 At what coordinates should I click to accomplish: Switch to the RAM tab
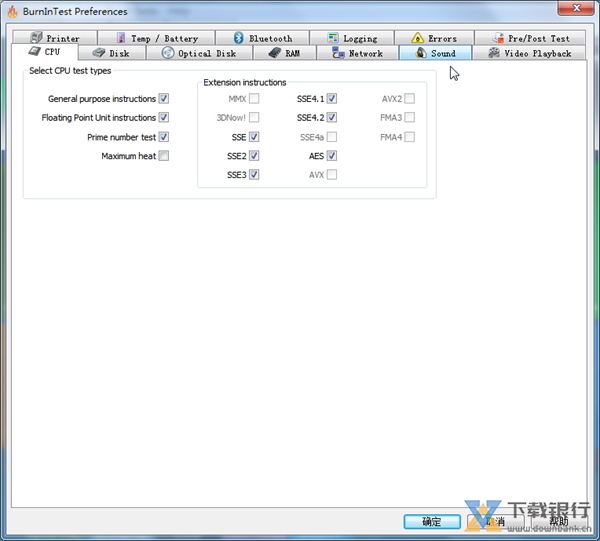tap(285, 53)
